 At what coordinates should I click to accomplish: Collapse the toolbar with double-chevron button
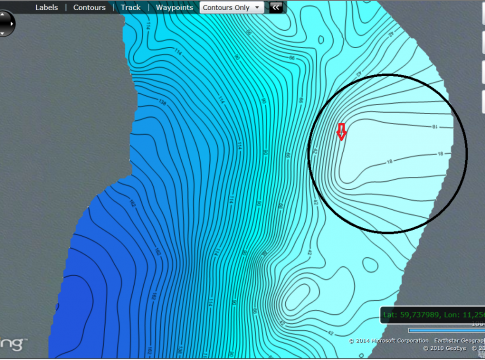click(x=276, y=7)
